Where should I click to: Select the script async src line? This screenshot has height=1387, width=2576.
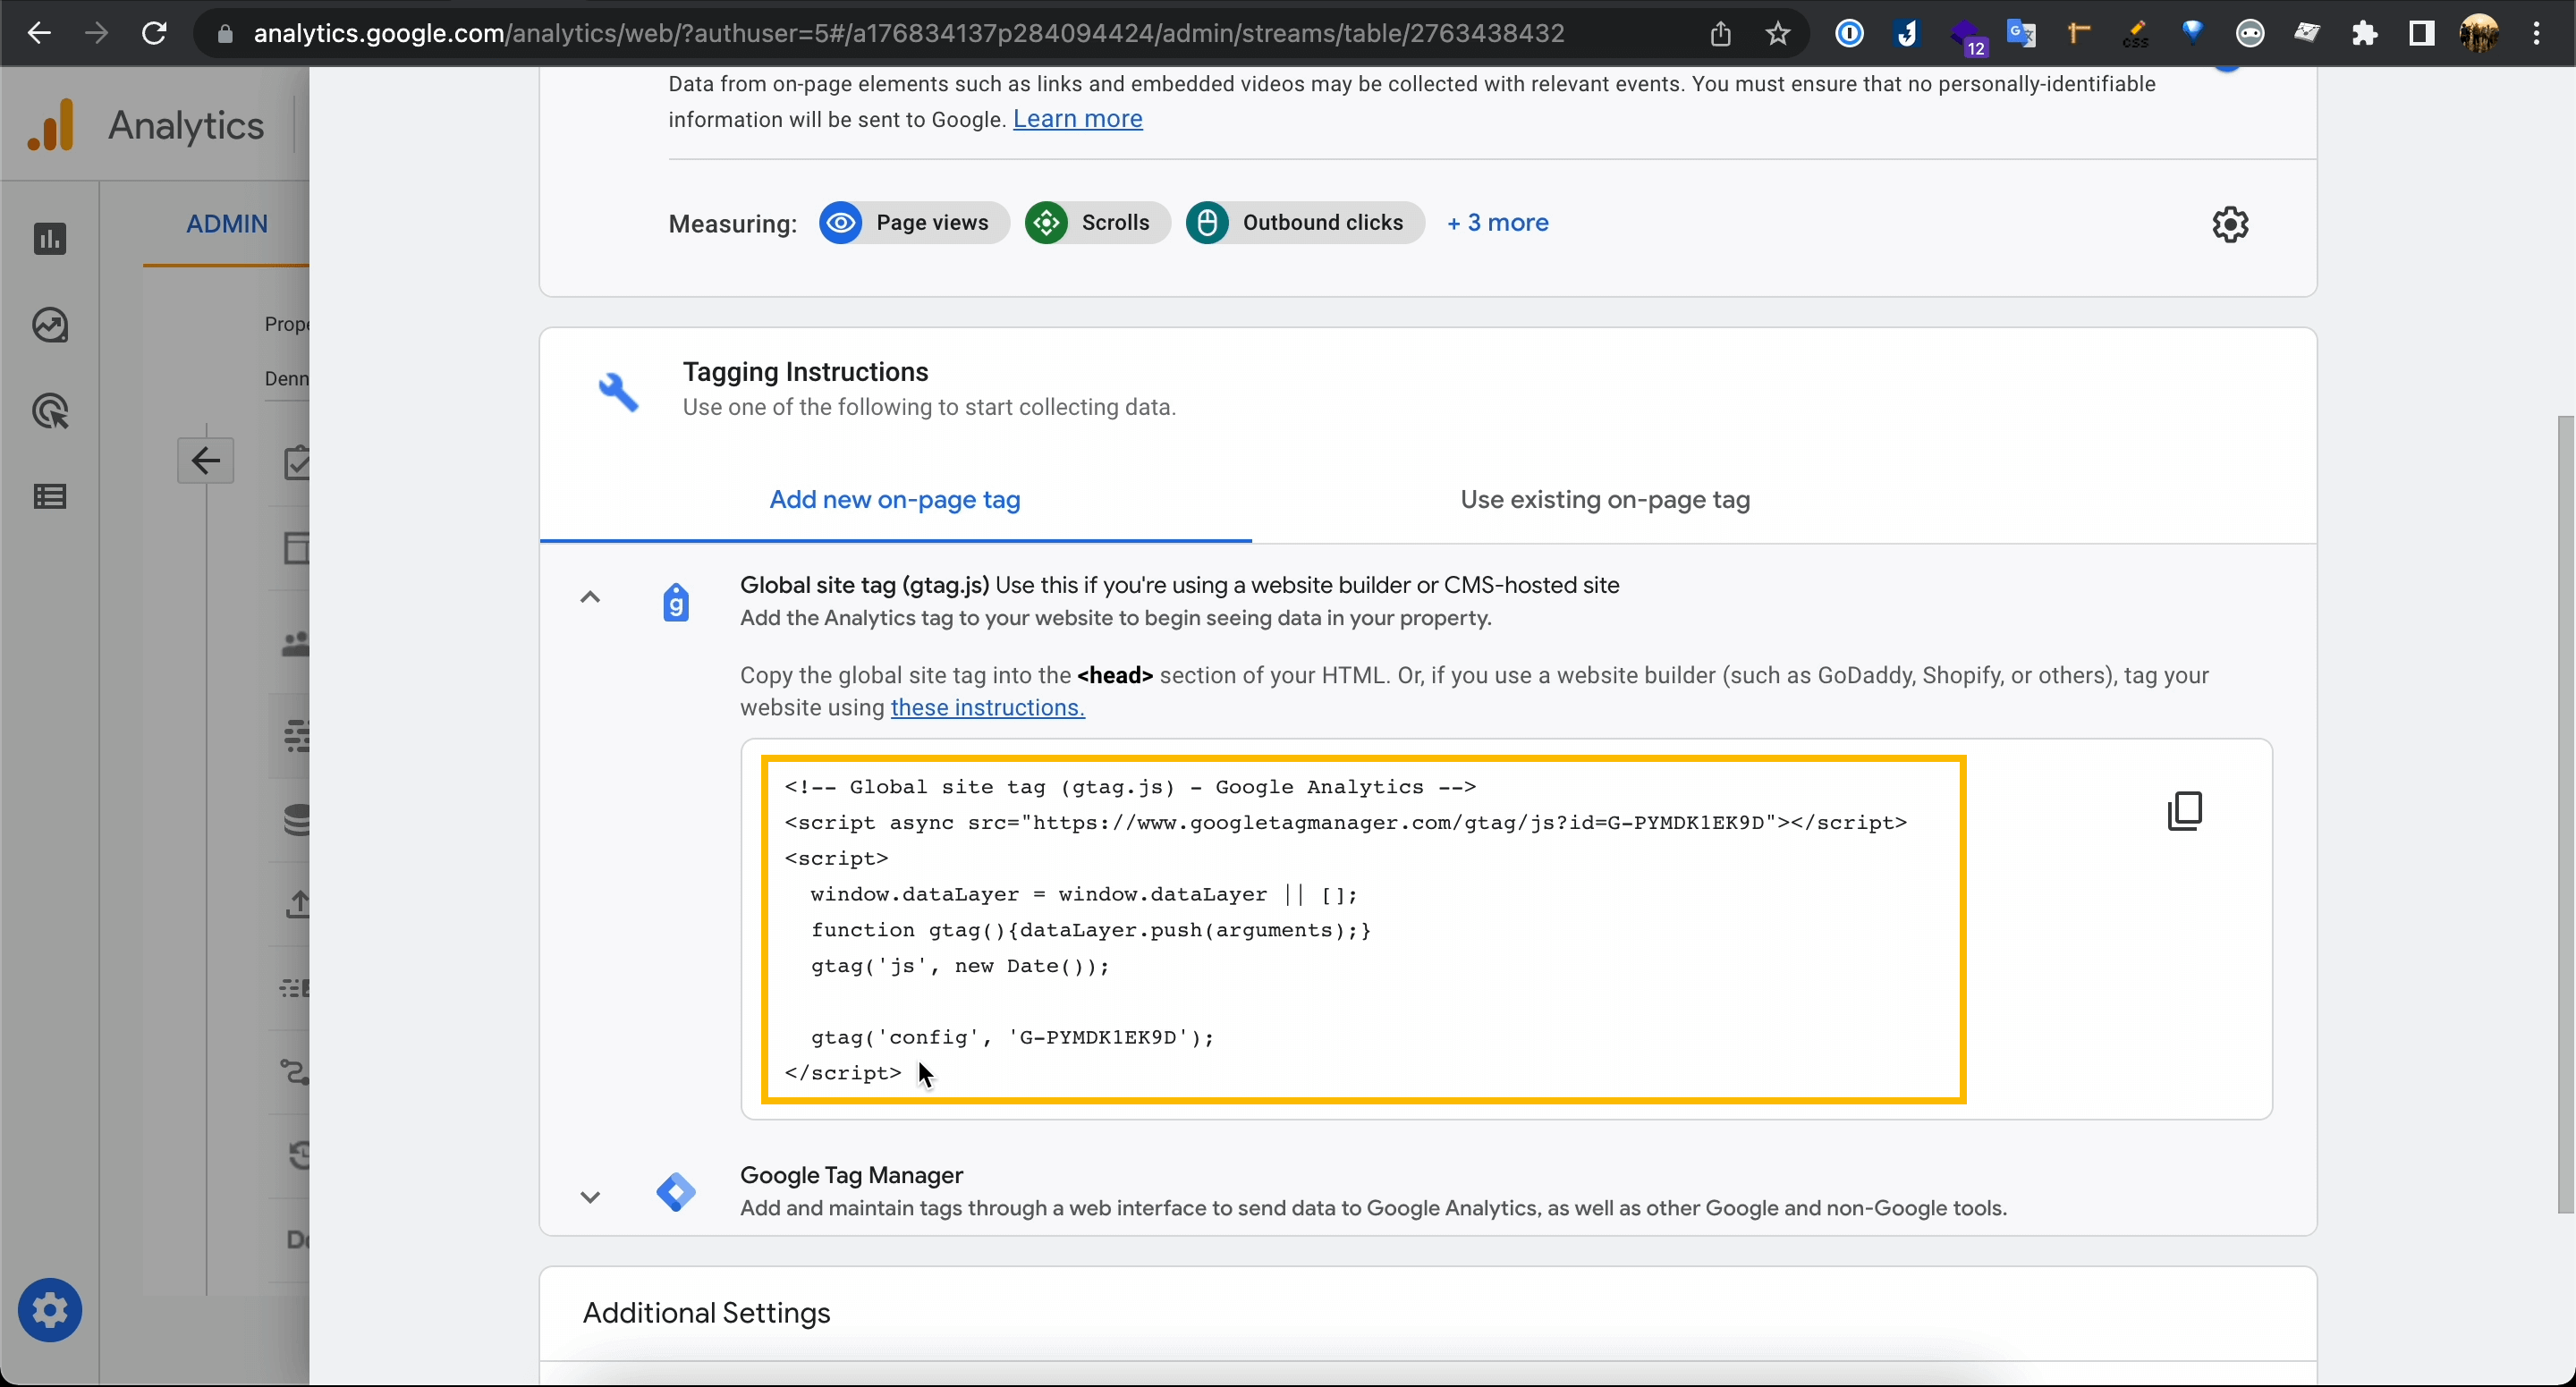click(x=1346, y=822)
